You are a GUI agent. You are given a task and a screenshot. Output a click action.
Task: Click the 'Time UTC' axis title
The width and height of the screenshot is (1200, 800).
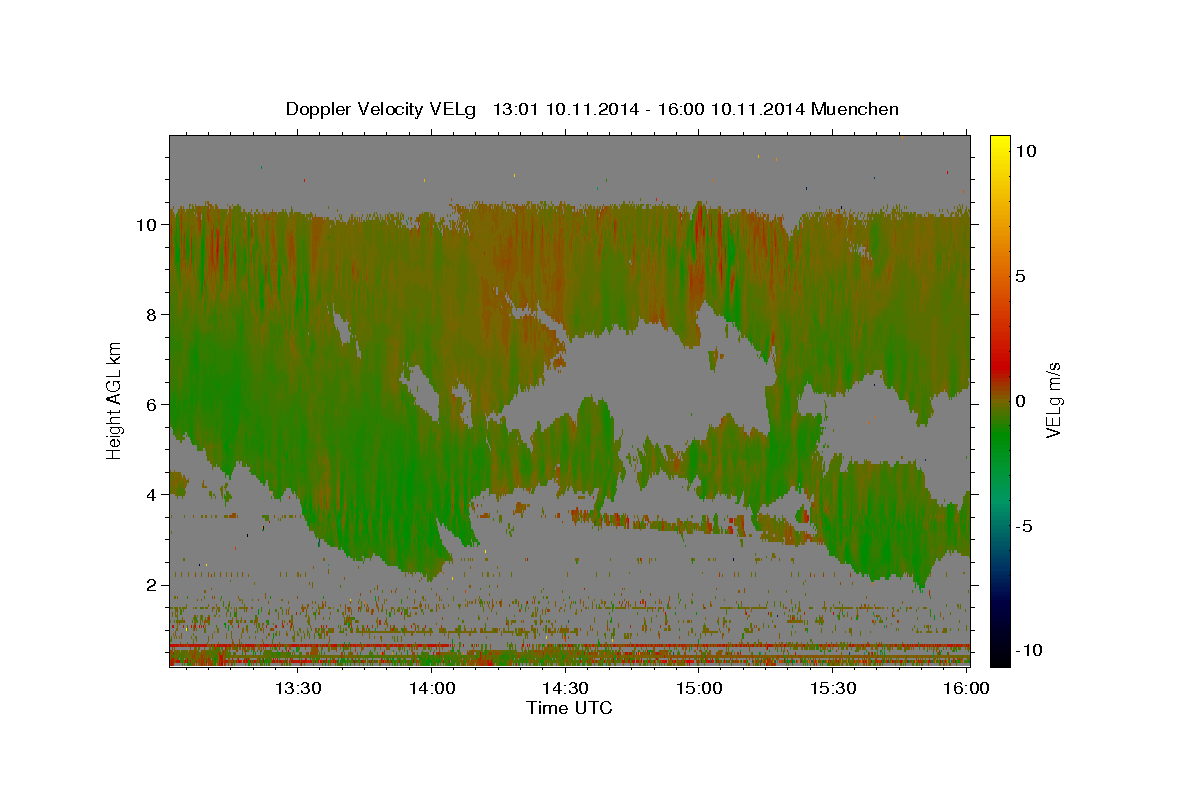(569, 708)
